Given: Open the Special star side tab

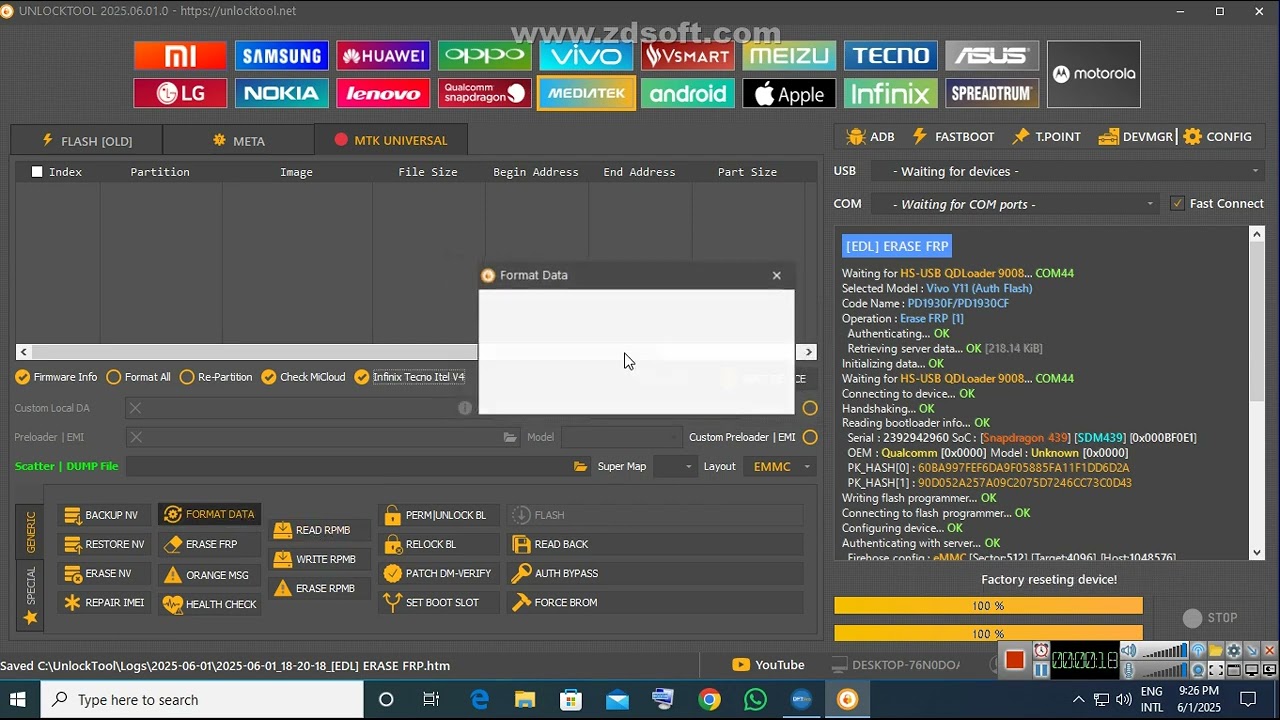Looking at the screenshot, I should 30,595.
